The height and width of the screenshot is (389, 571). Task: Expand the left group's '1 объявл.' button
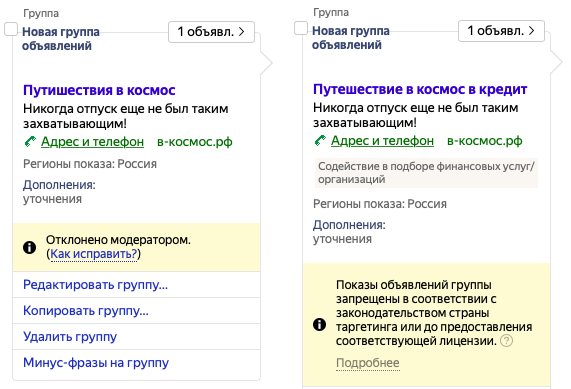(211, 32)
